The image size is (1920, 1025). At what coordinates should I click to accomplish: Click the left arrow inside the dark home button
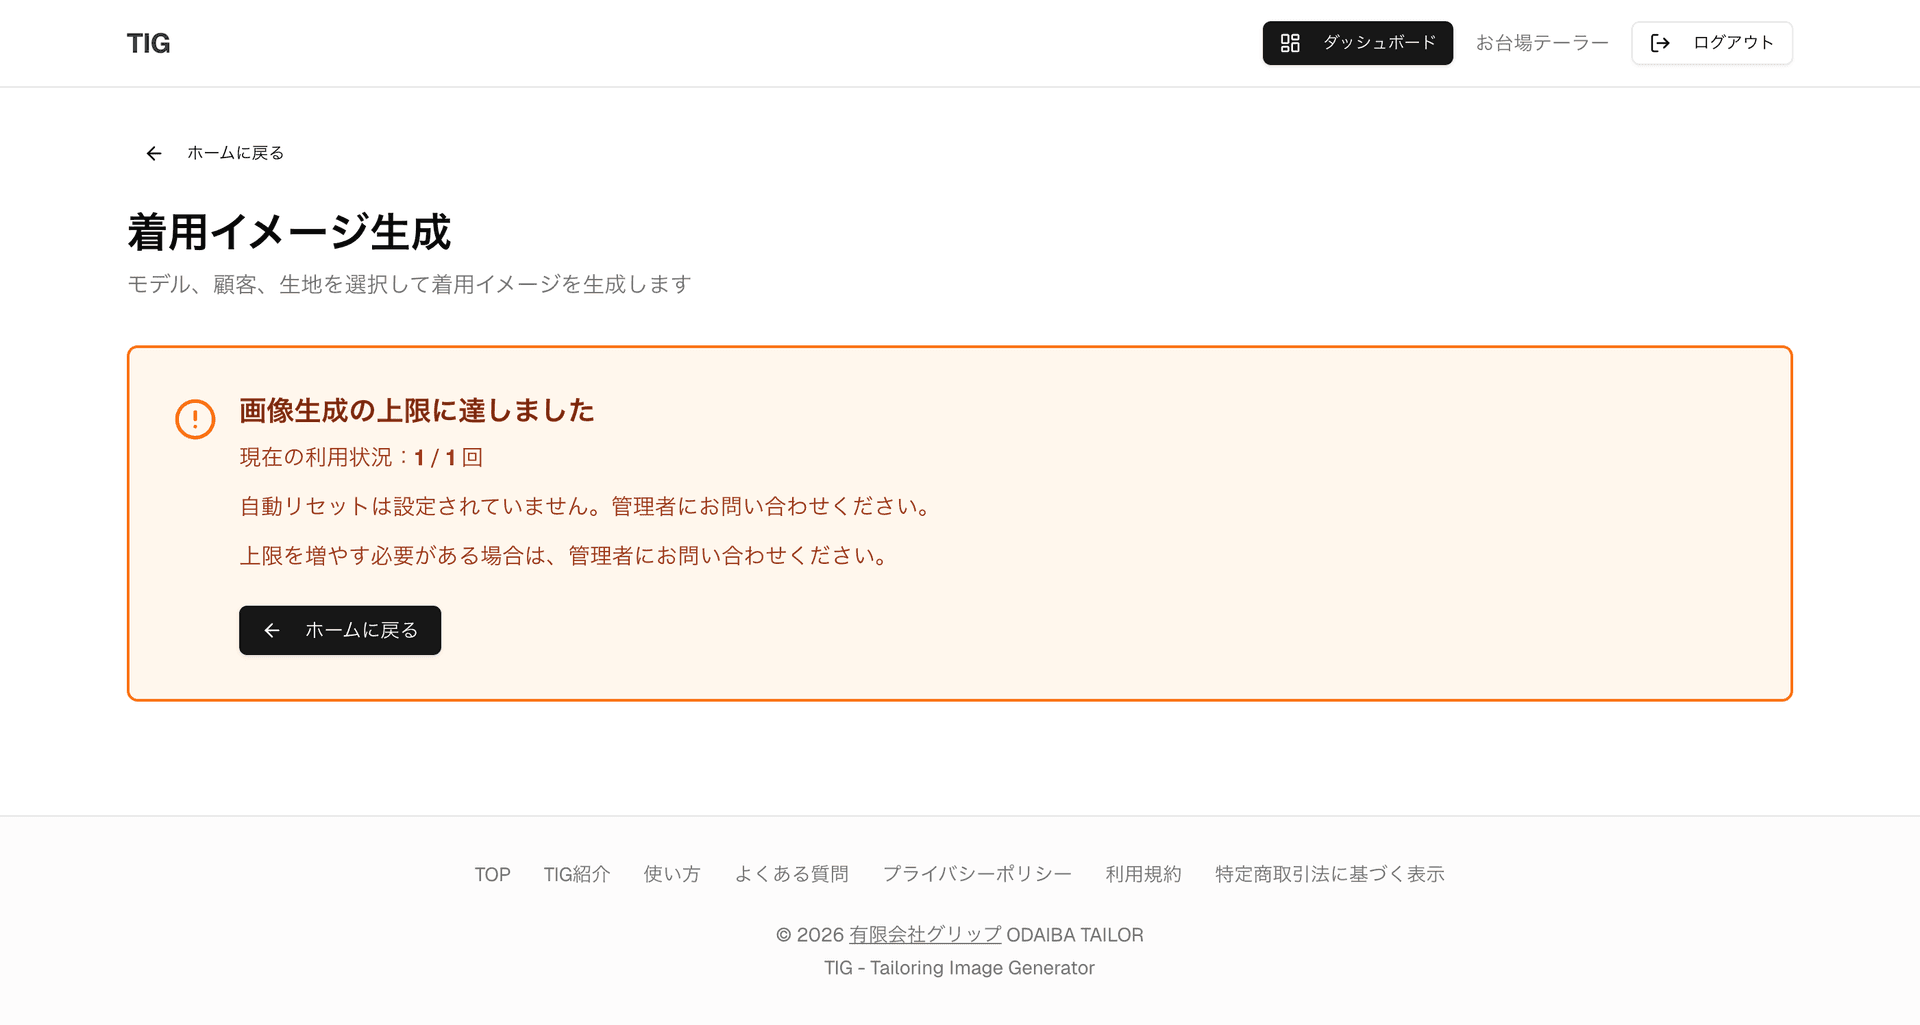tap(271, 630)
